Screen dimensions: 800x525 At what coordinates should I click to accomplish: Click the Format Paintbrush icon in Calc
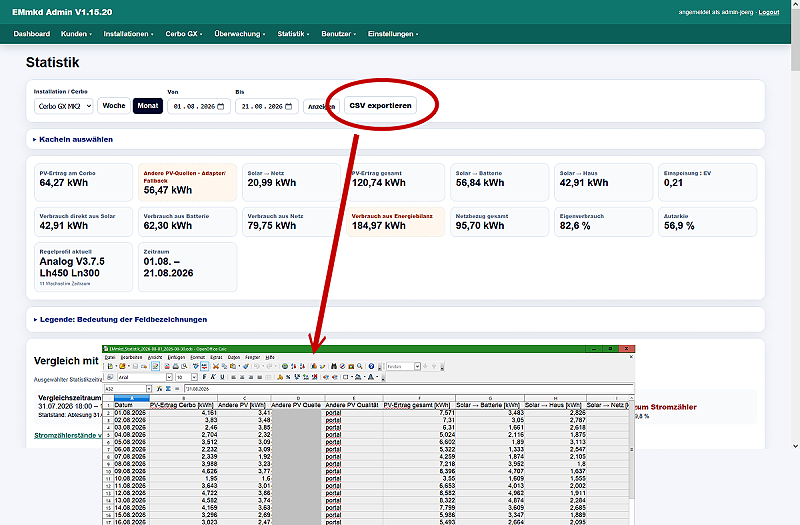click(x=246, y=366)
